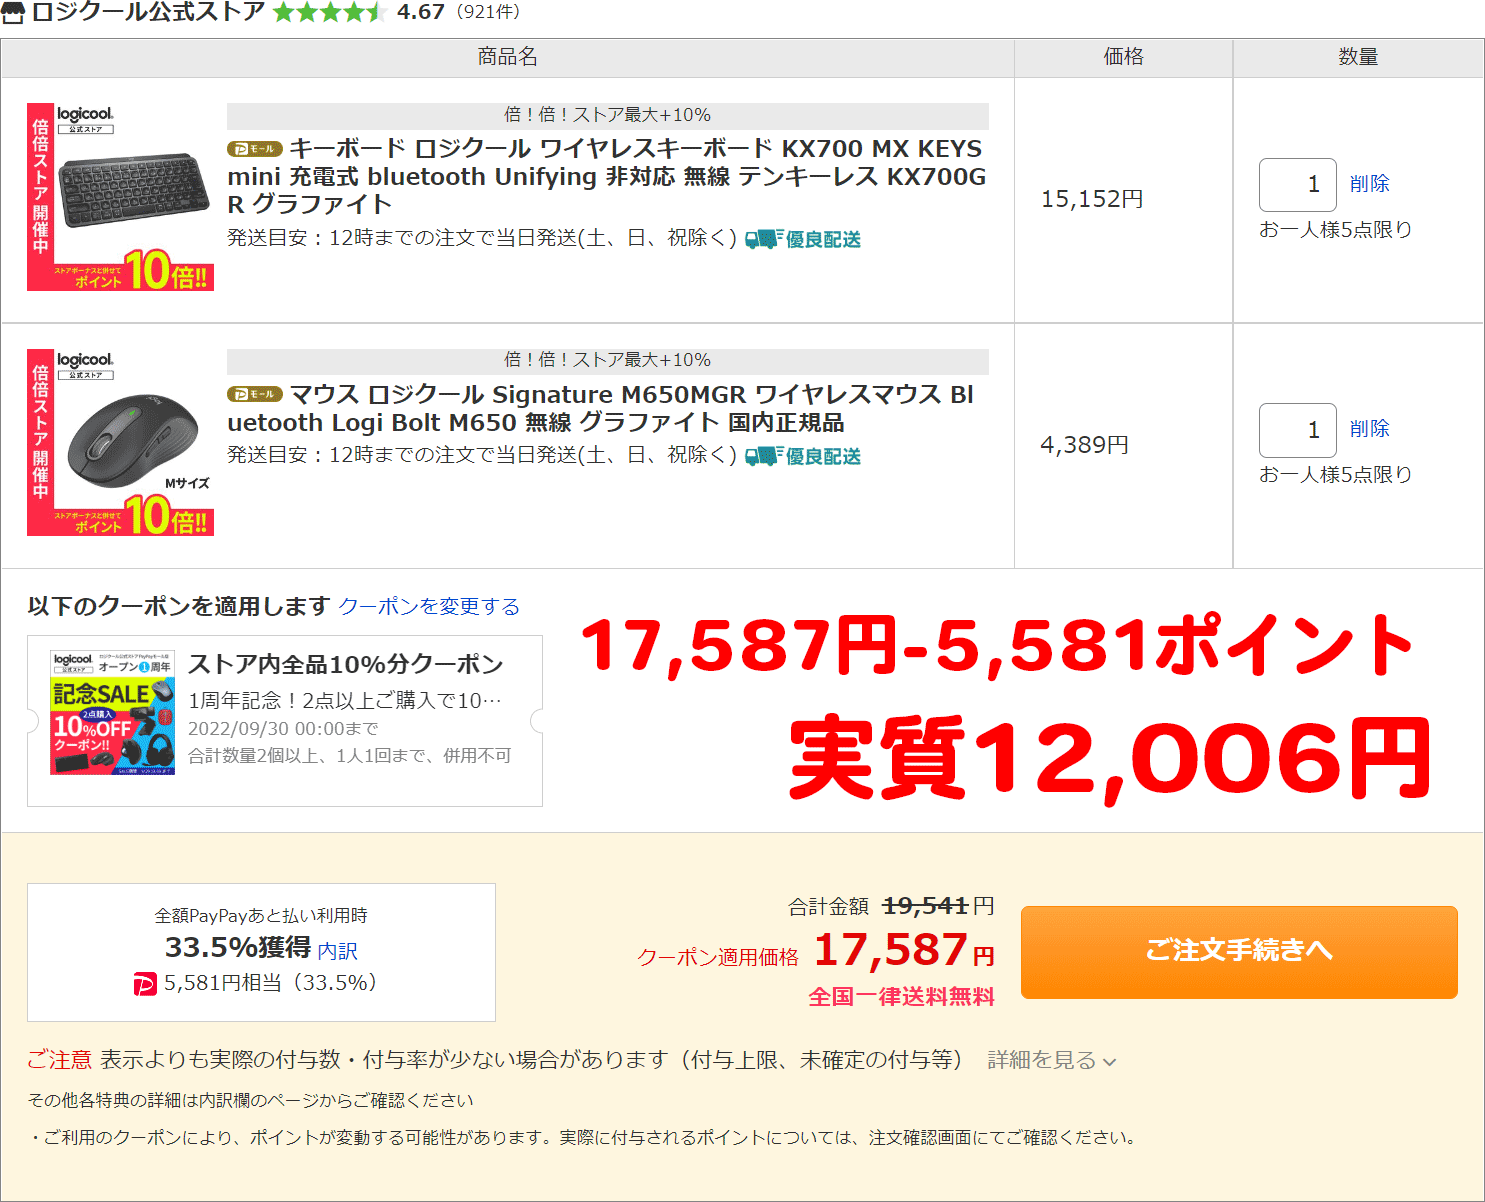1485x1202 pixels.
Task: Open the ロジクール公式ストア store name
Action: [148, 12]
